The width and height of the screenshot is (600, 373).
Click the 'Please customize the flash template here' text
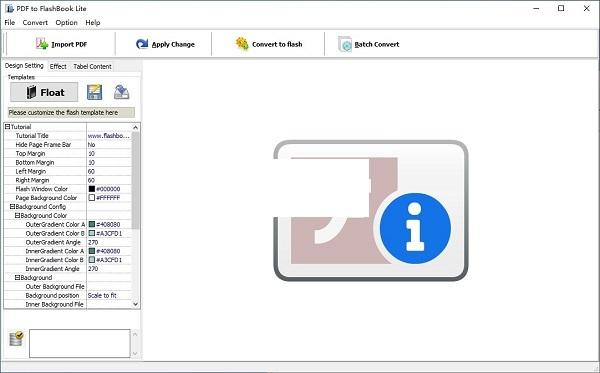(x=63, y=112)
